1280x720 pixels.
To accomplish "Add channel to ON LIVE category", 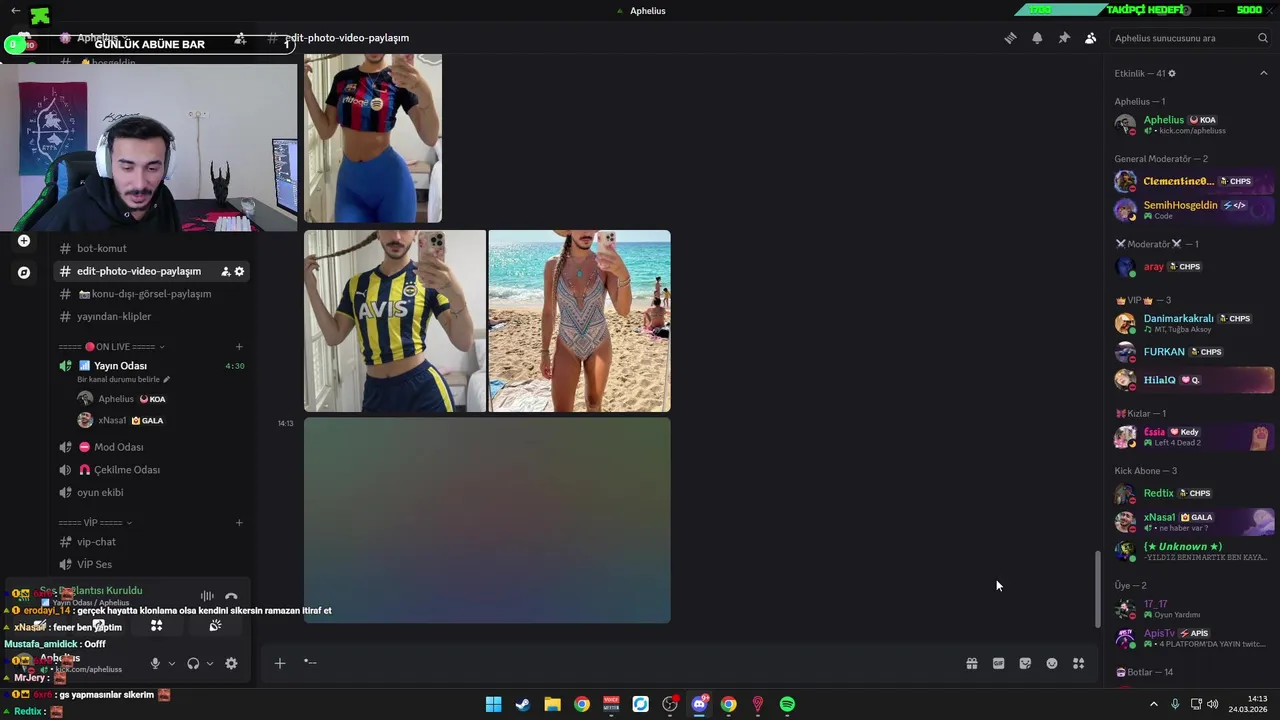I will click(239, 346).
